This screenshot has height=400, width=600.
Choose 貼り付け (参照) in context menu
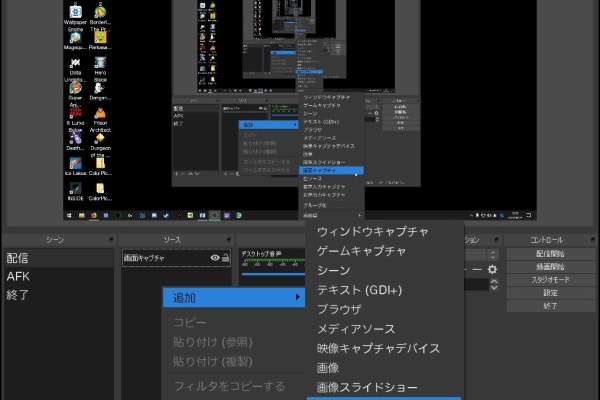click(213, 342)
